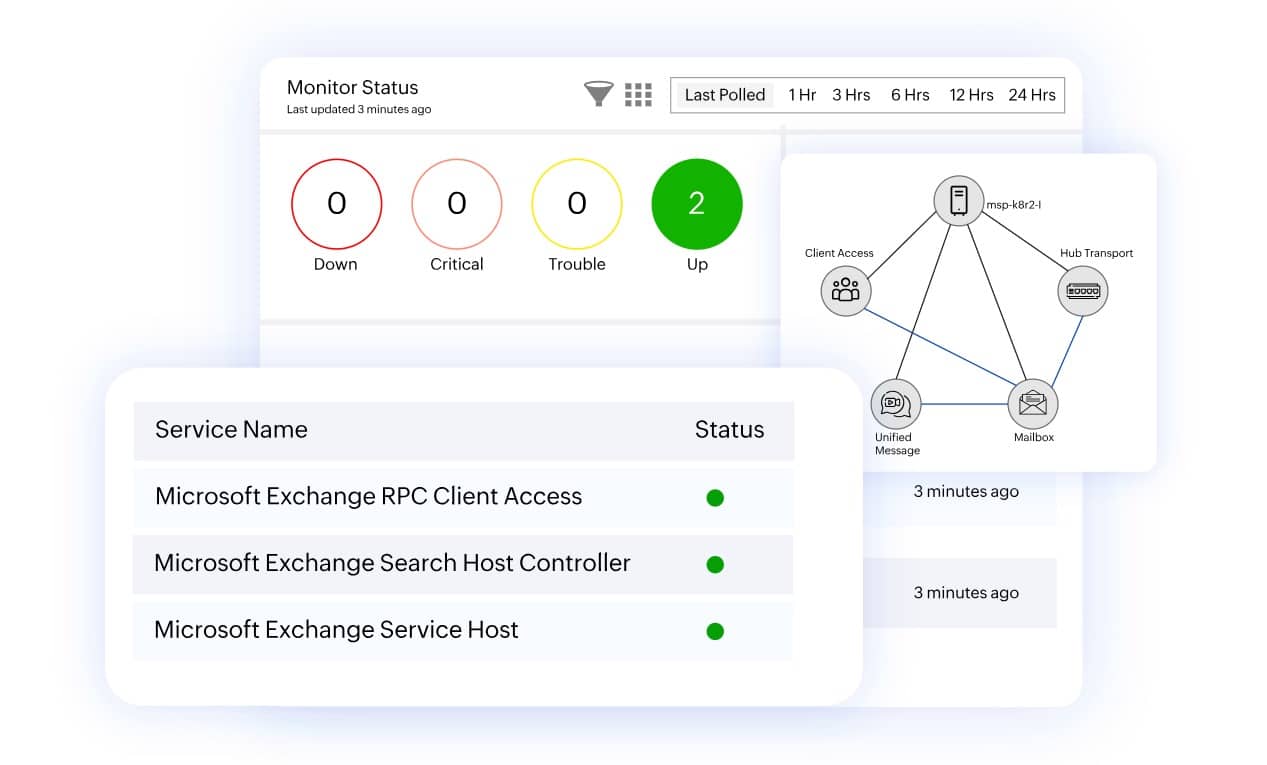Select the 12 Hrs time range

[971, 95]
